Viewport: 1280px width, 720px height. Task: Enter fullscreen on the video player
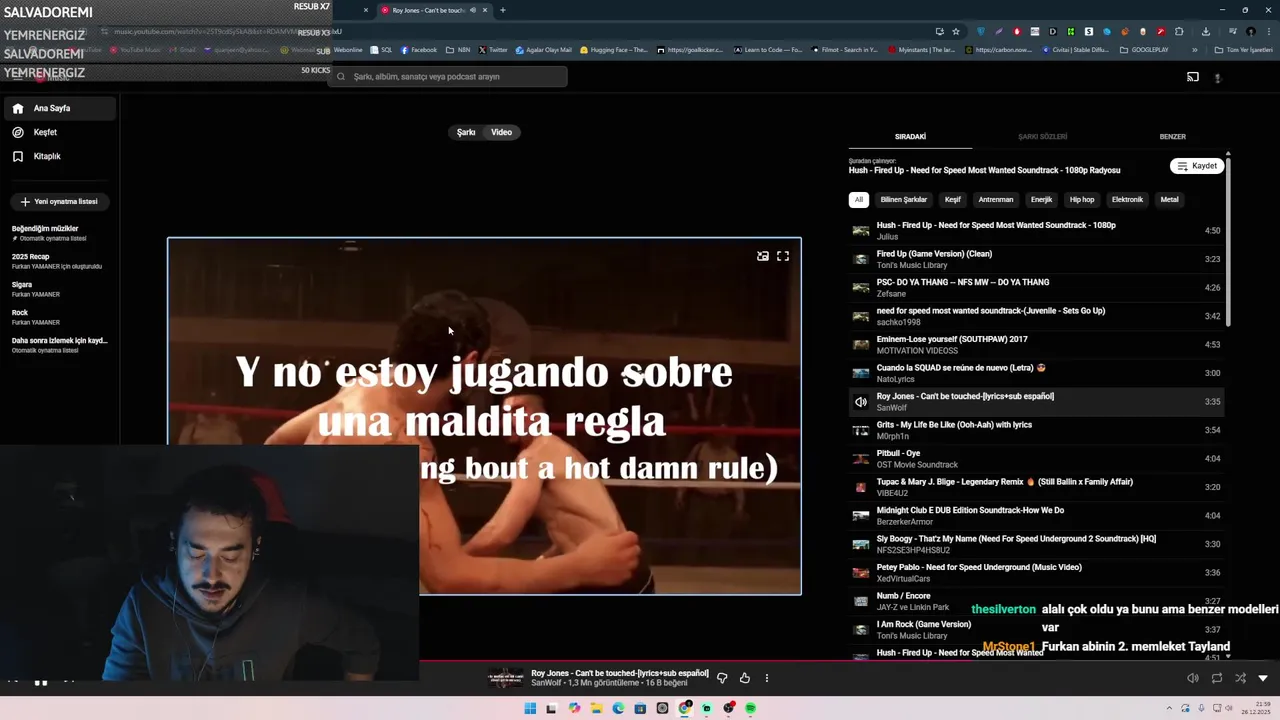(783, 256)
